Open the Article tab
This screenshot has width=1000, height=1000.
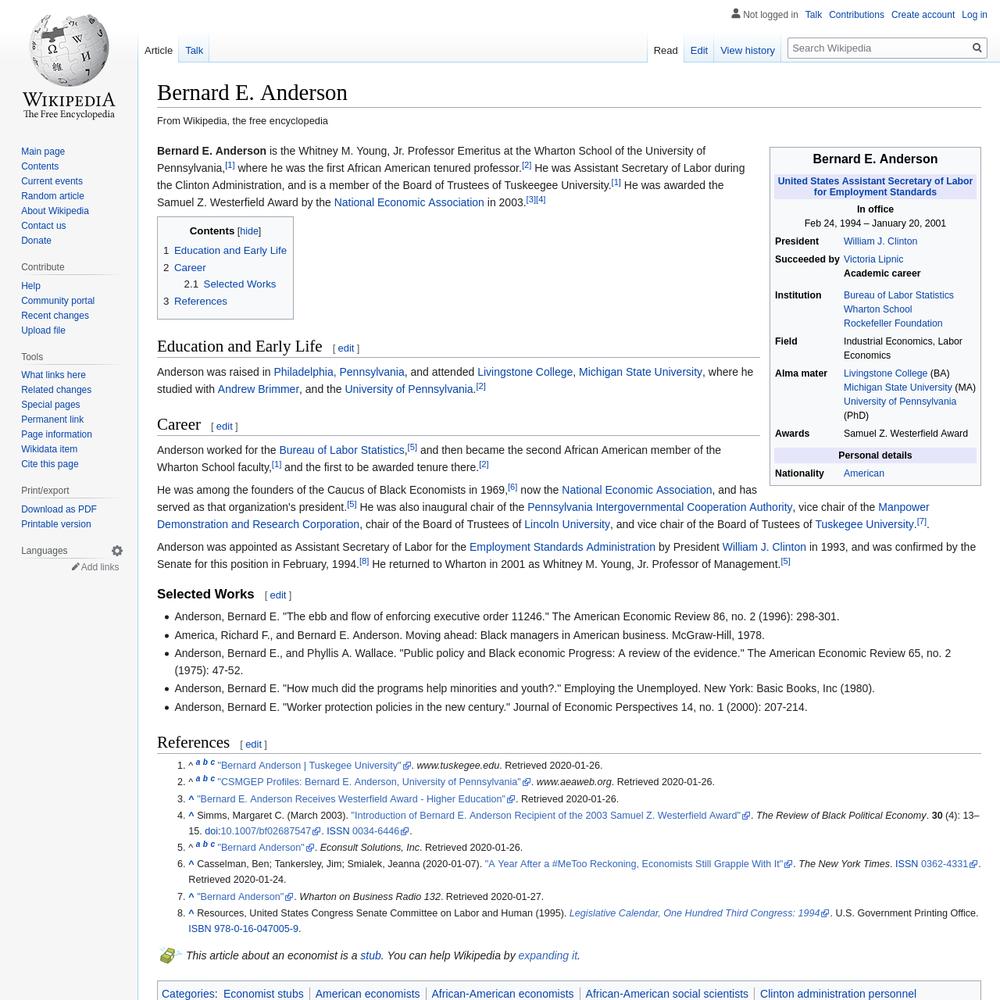point(158,50)
